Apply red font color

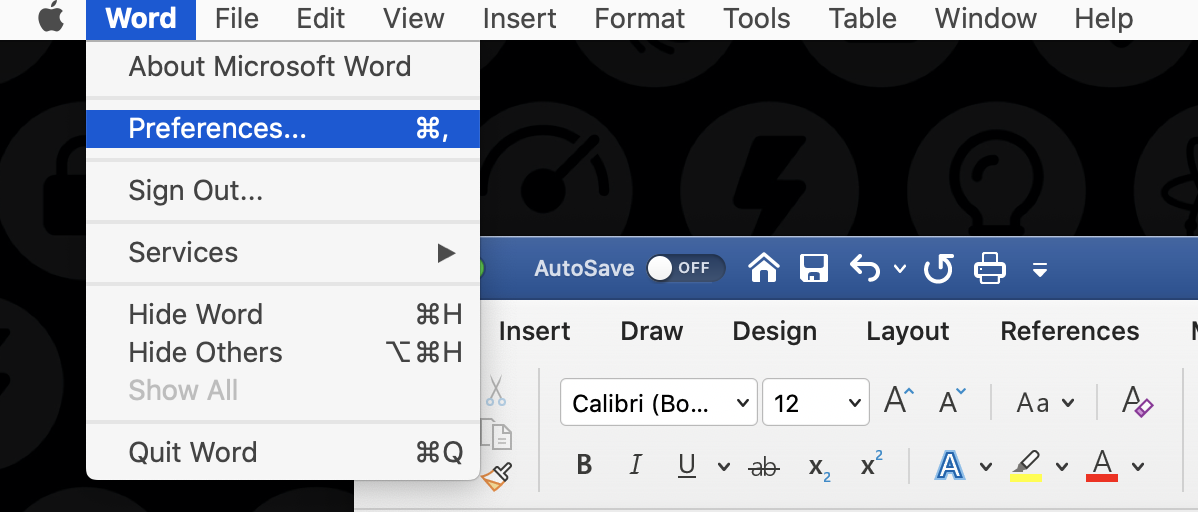pos(1102,465)
